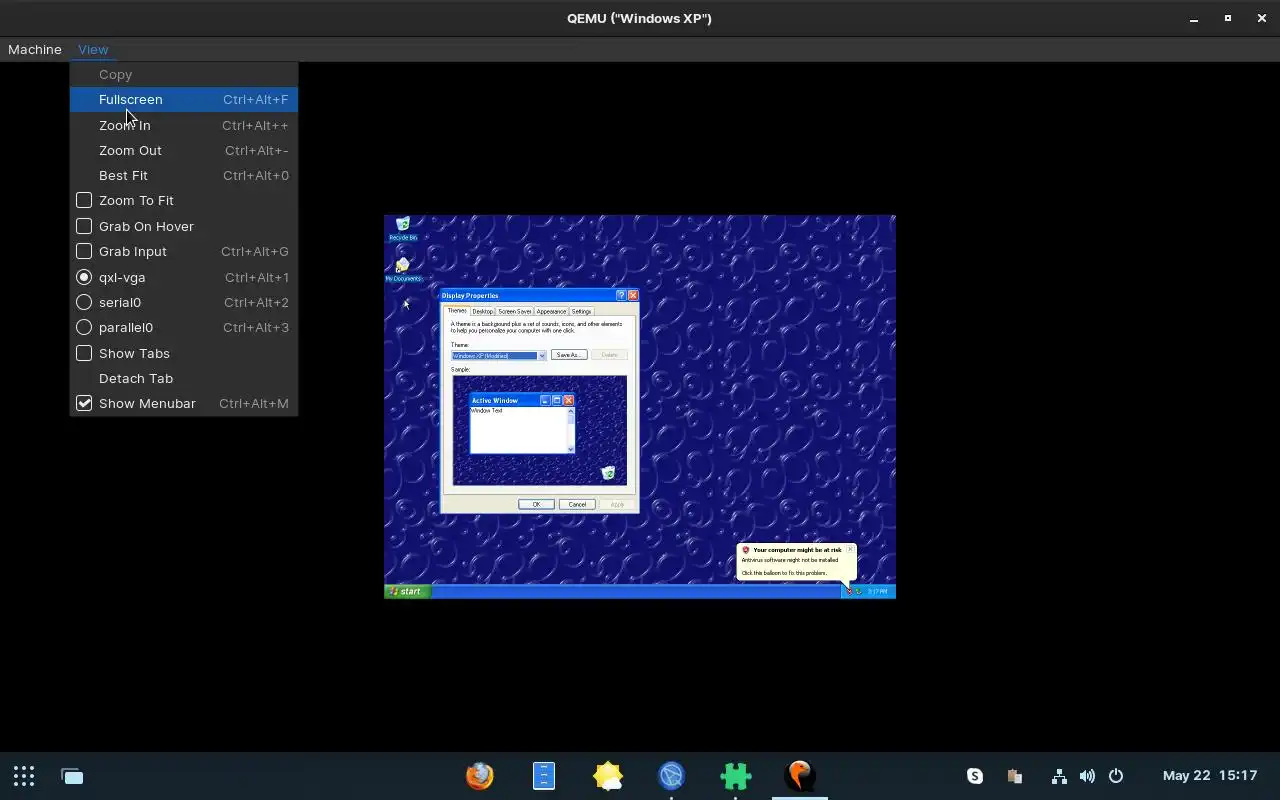Switch to Screen Saver tab

pos(515,311)
